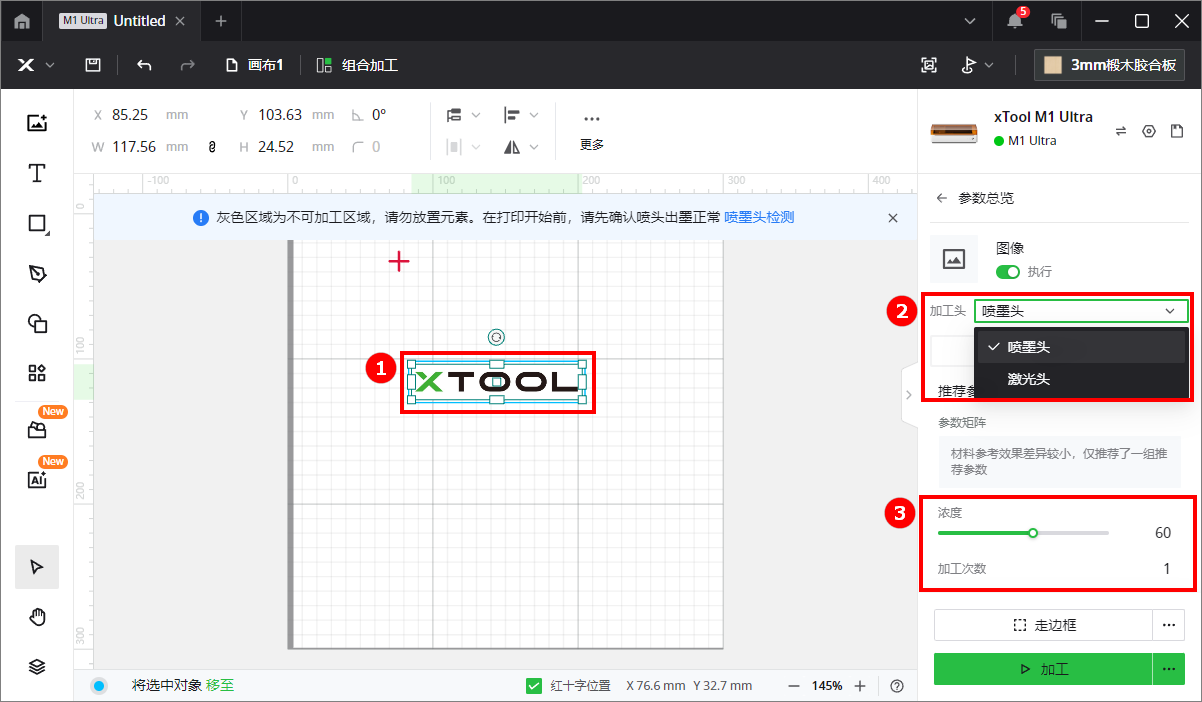Open the 3mm椴木胶合板 material selector
This screenshot has width=1202, height=702.
[1109, 65]
